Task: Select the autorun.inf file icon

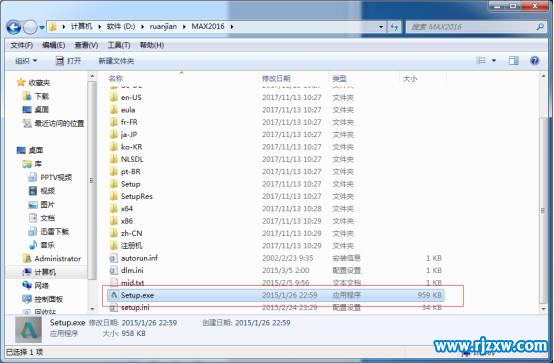Action: (113, 258)
